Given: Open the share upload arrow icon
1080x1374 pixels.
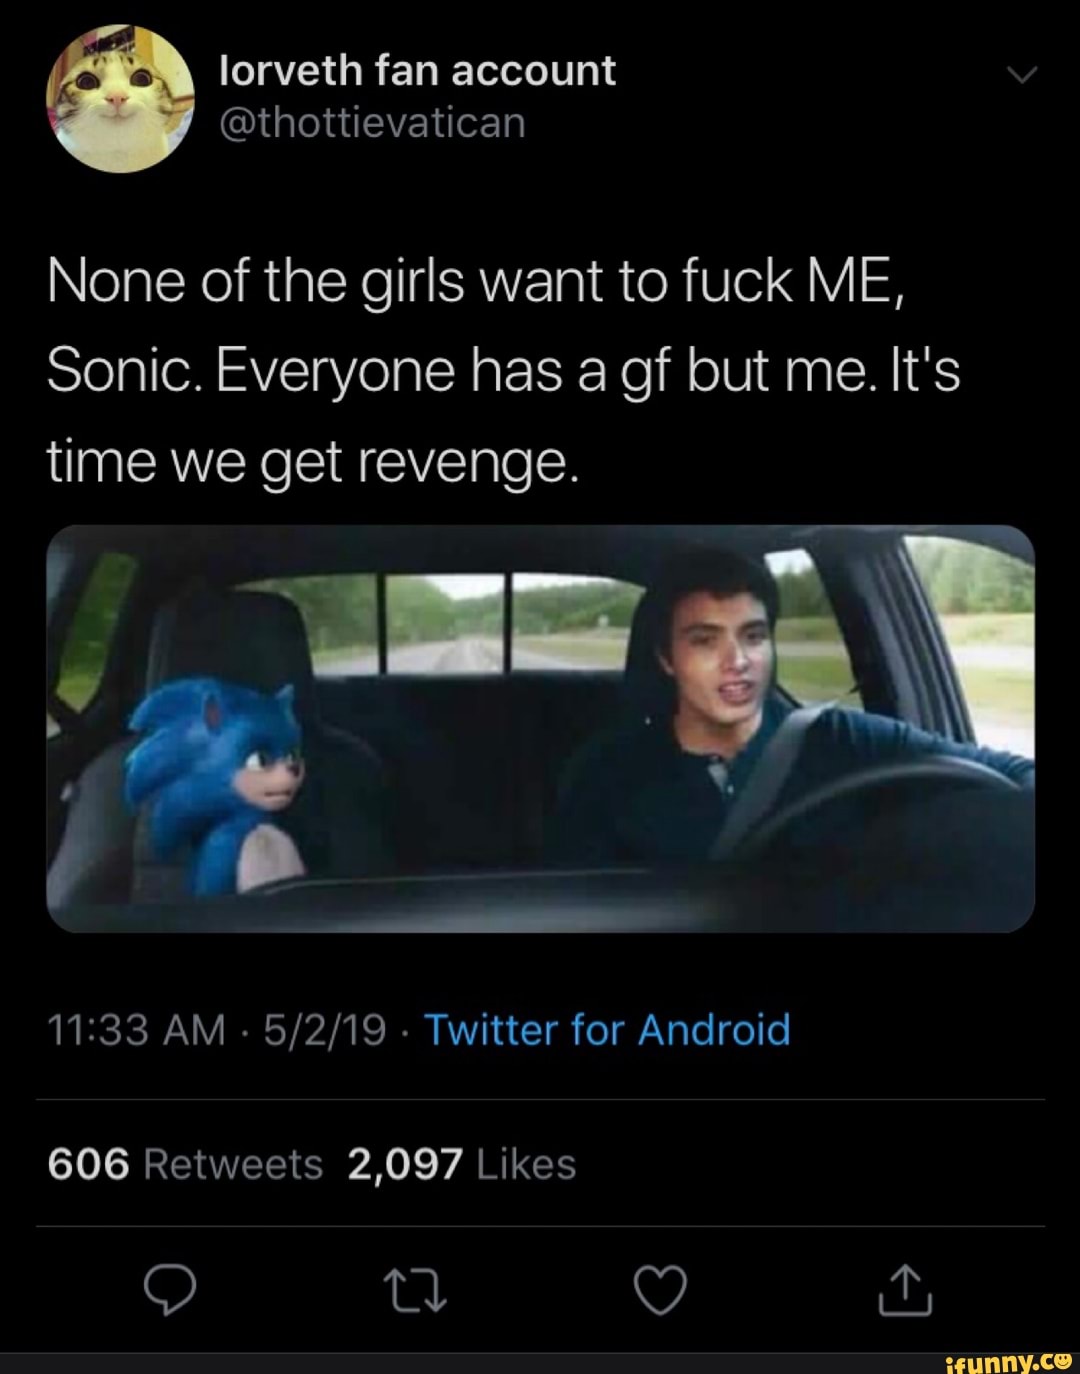Looking at the screenshot, I should click(906, 1290).
